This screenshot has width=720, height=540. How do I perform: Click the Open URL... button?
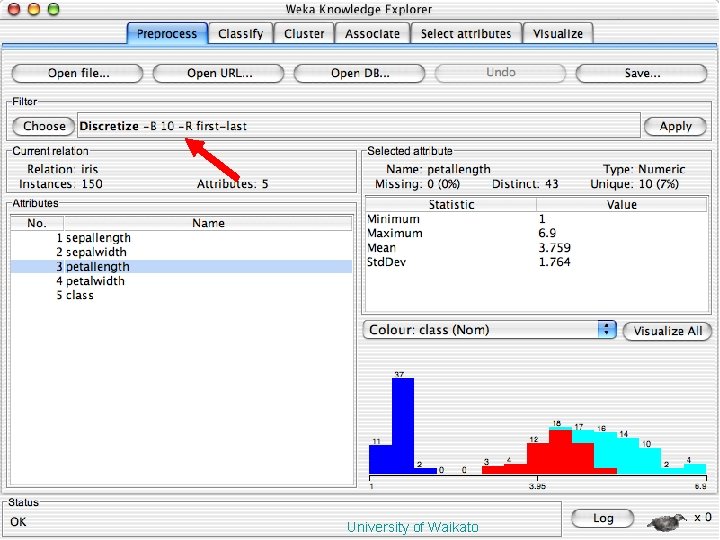click(219, 73)
